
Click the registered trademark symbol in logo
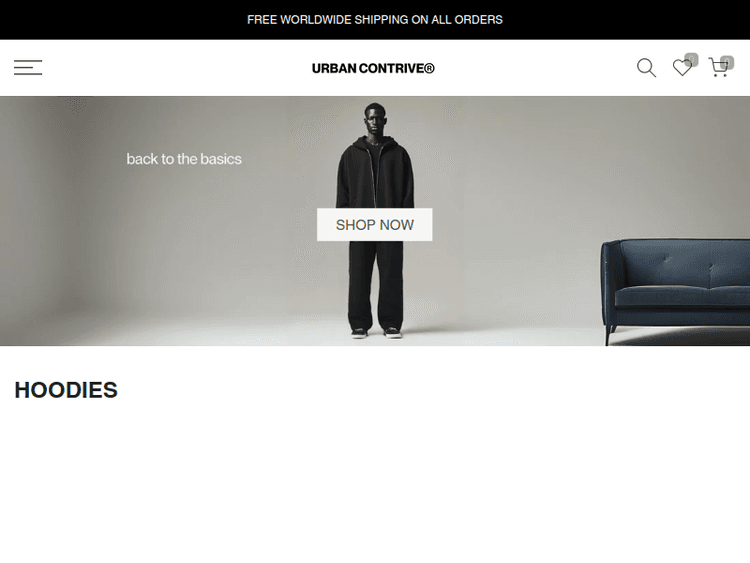[x=430, y=68]
